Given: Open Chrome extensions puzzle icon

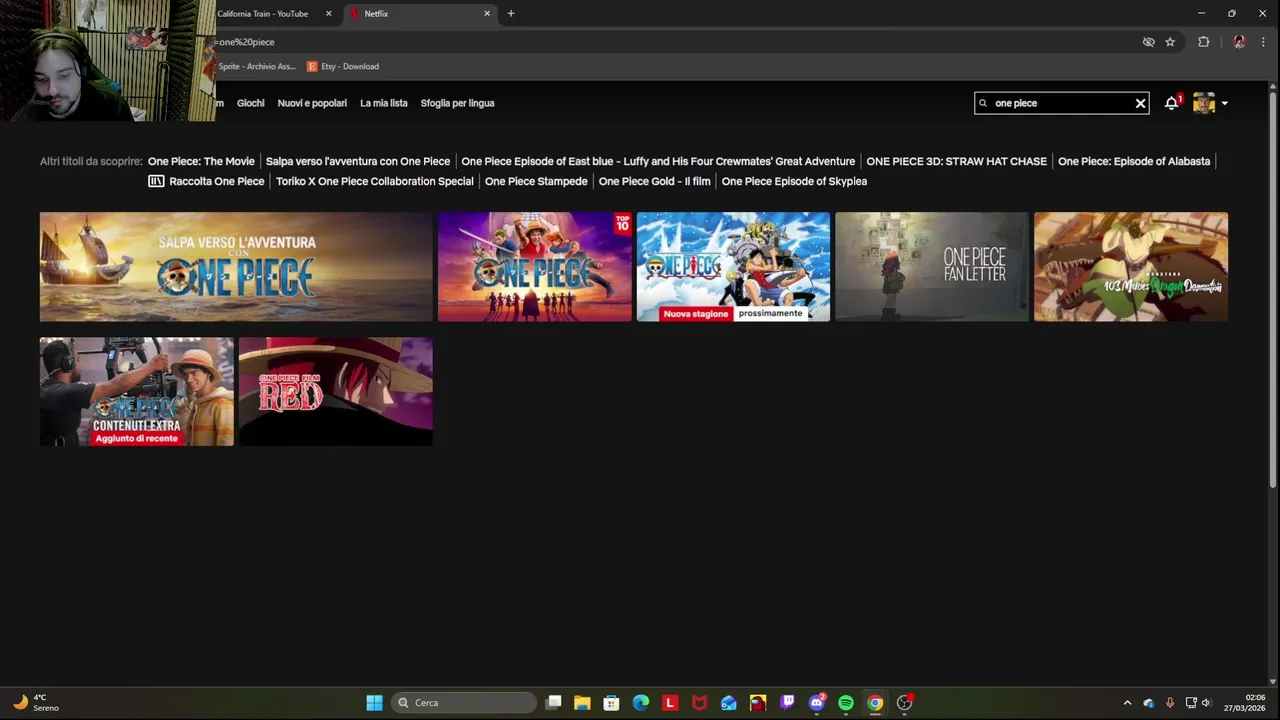Looking at the screenshot, I should click(1203, 42).
